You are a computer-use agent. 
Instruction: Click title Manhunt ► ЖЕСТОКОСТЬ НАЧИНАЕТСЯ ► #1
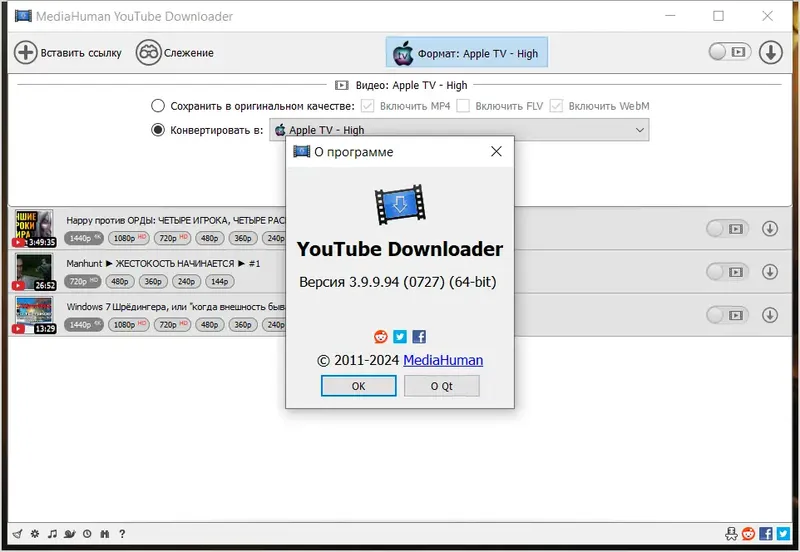tap(163, 264)
